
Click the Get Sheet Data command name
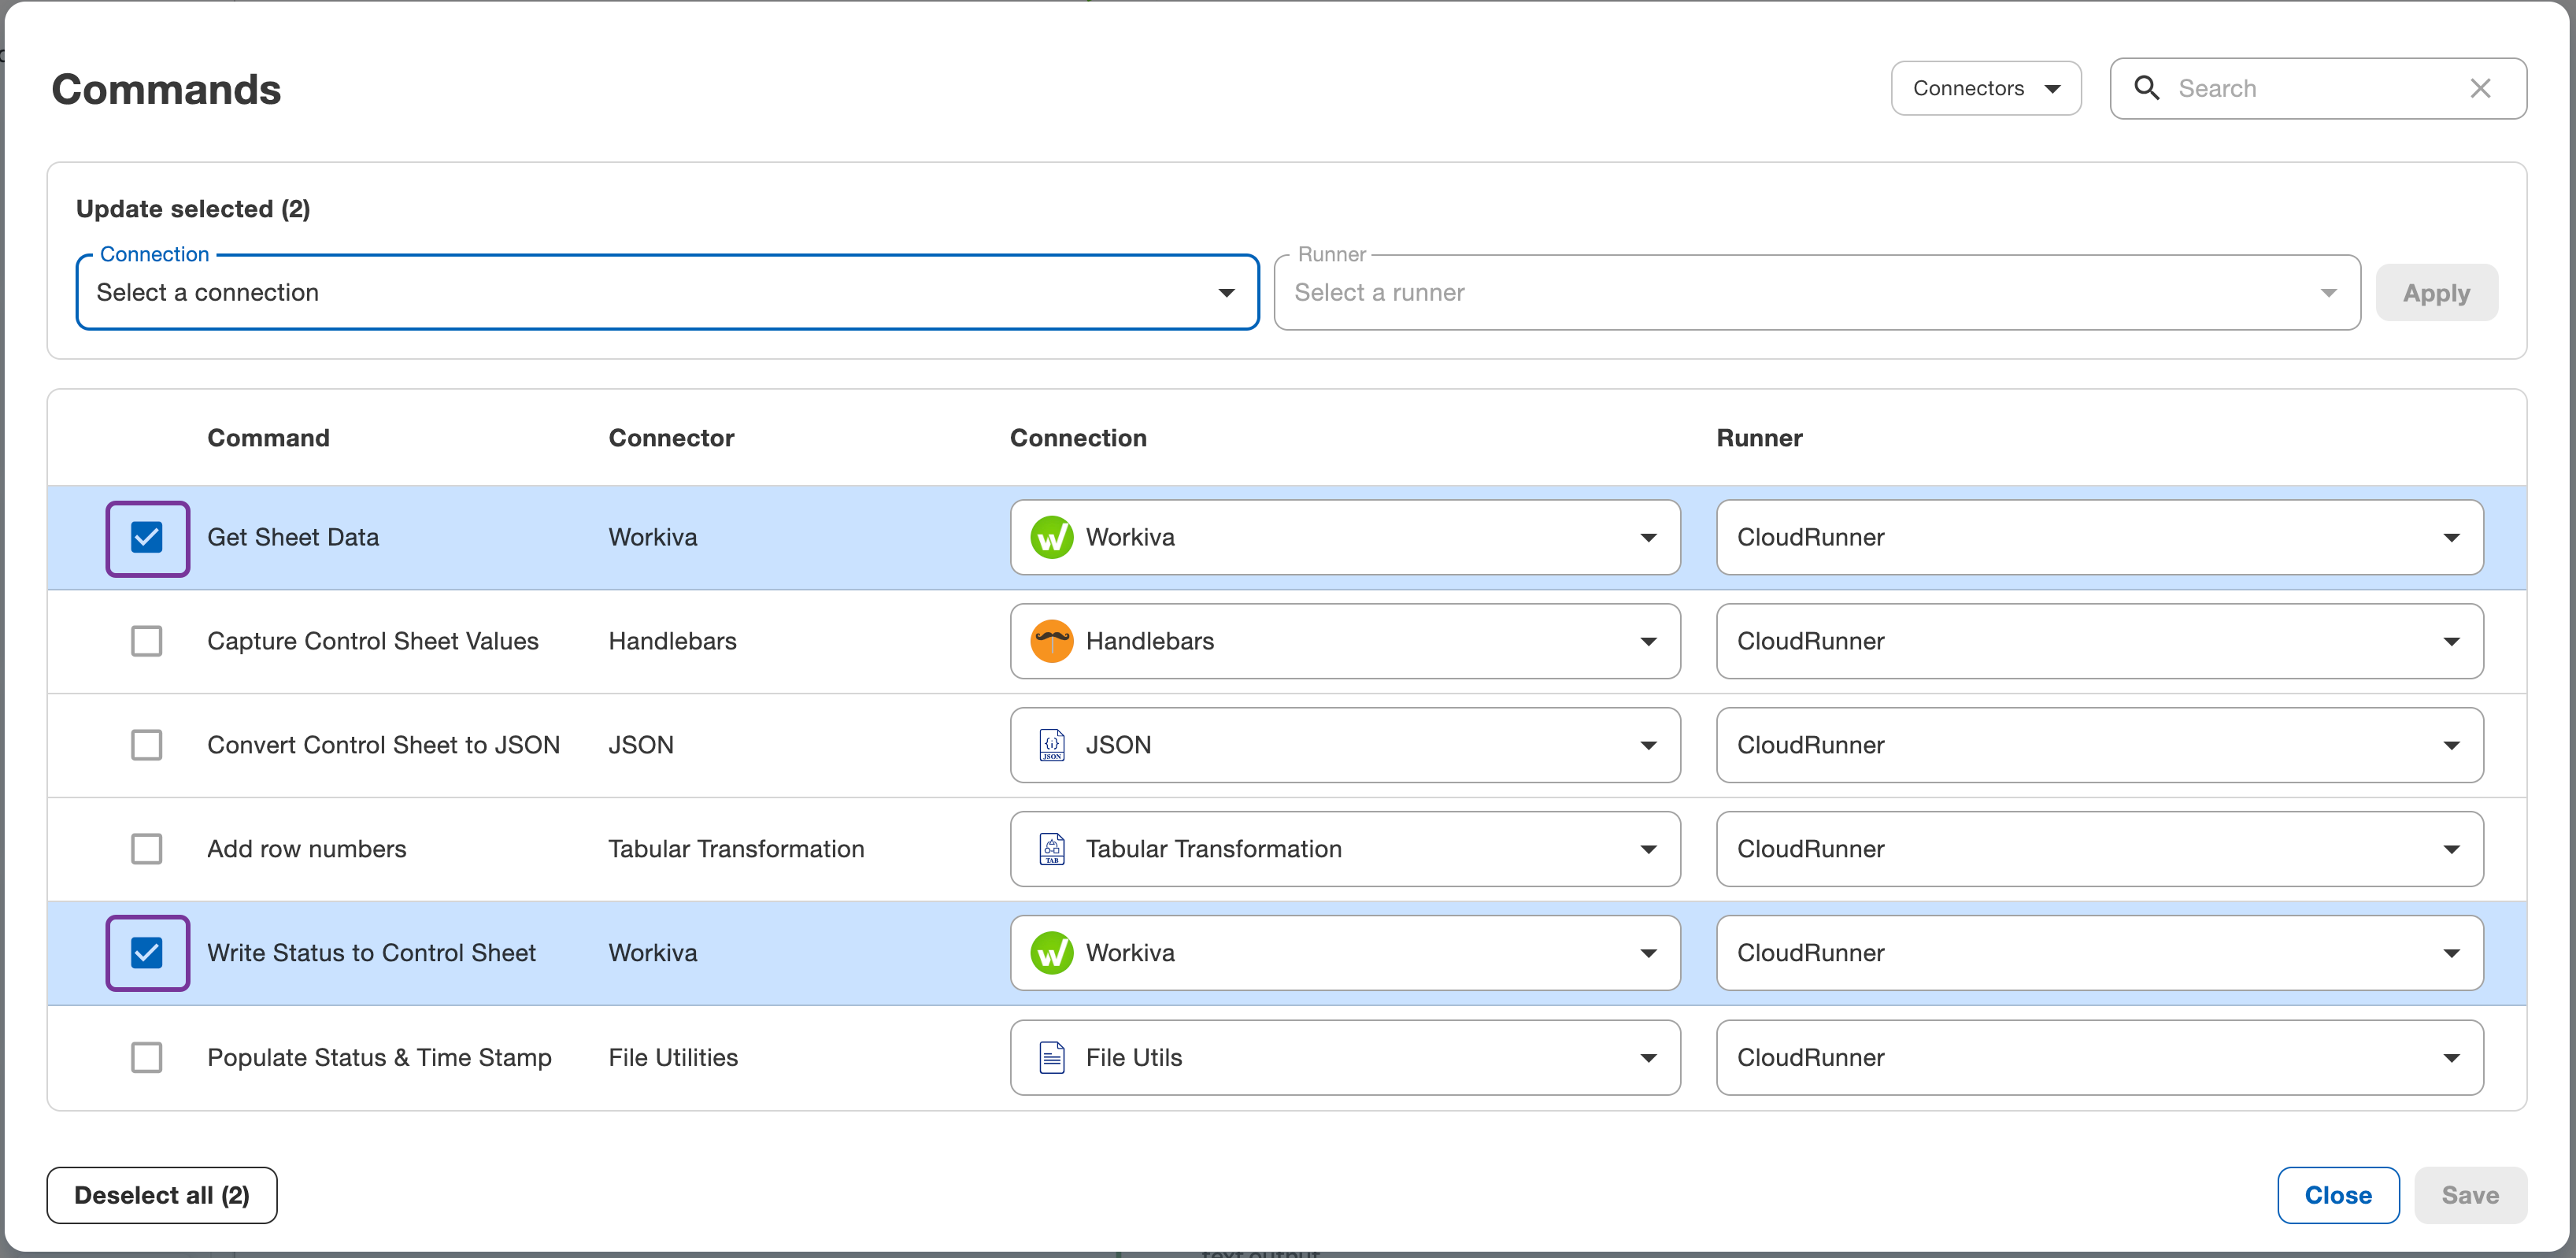pos(293,537)
